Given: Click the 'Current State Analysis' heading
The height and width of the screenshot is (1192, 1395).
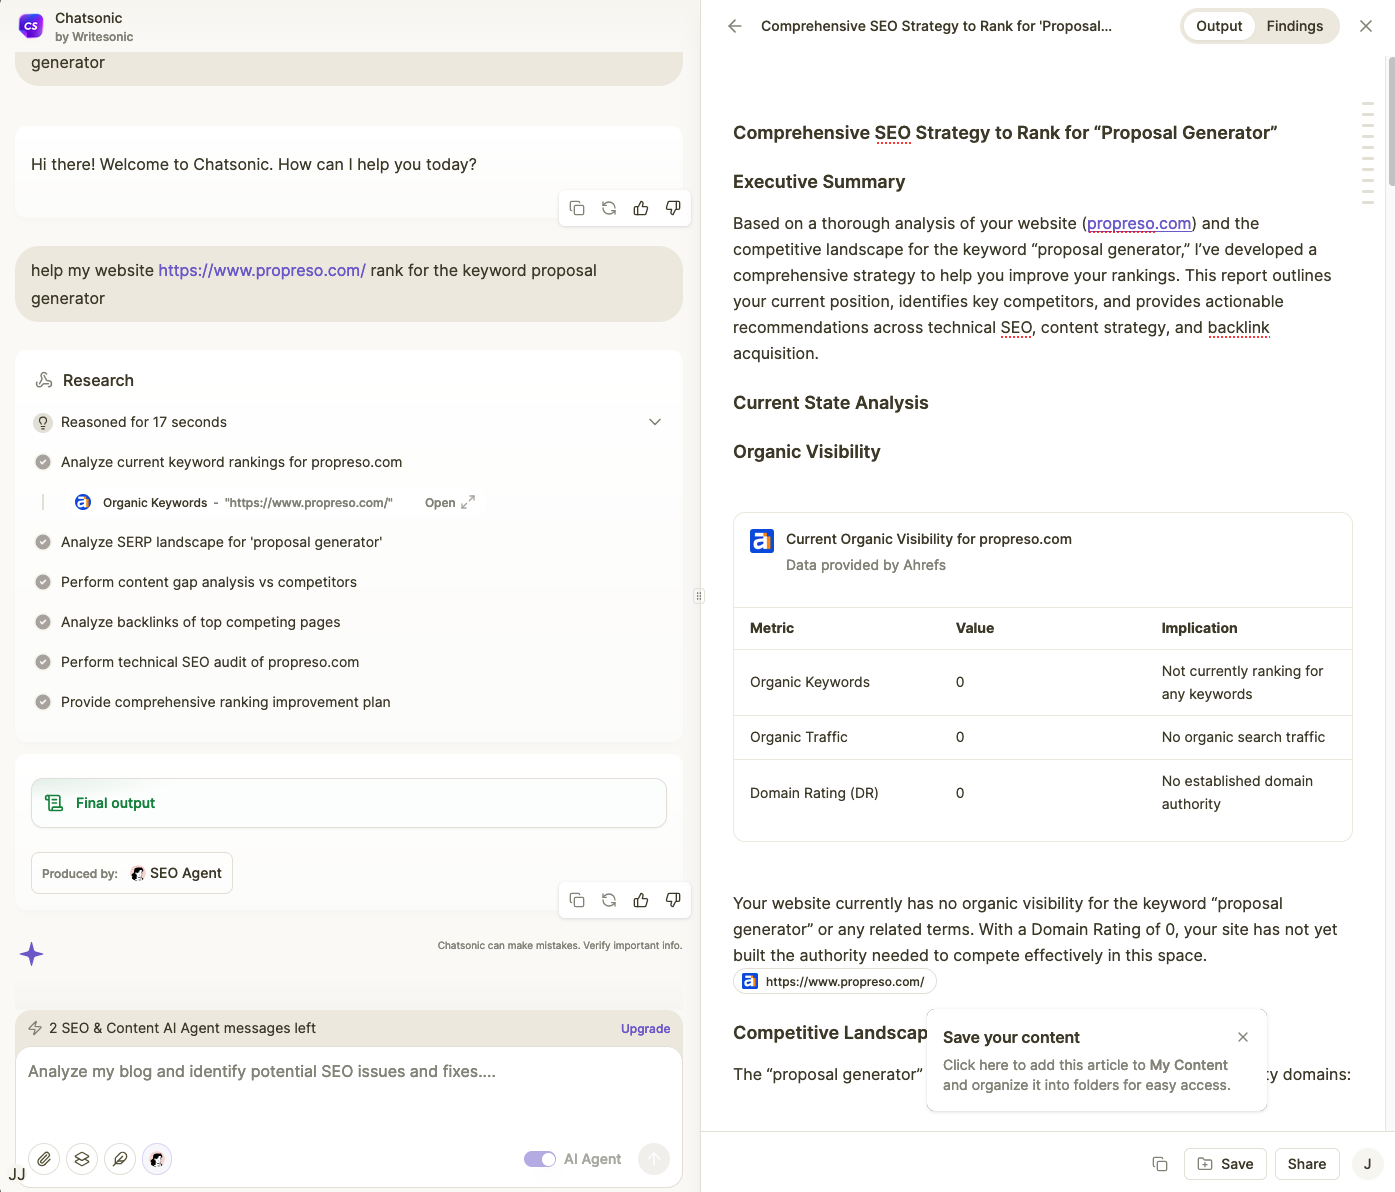Looking at the screenshot, I should [x=831, y=403].
